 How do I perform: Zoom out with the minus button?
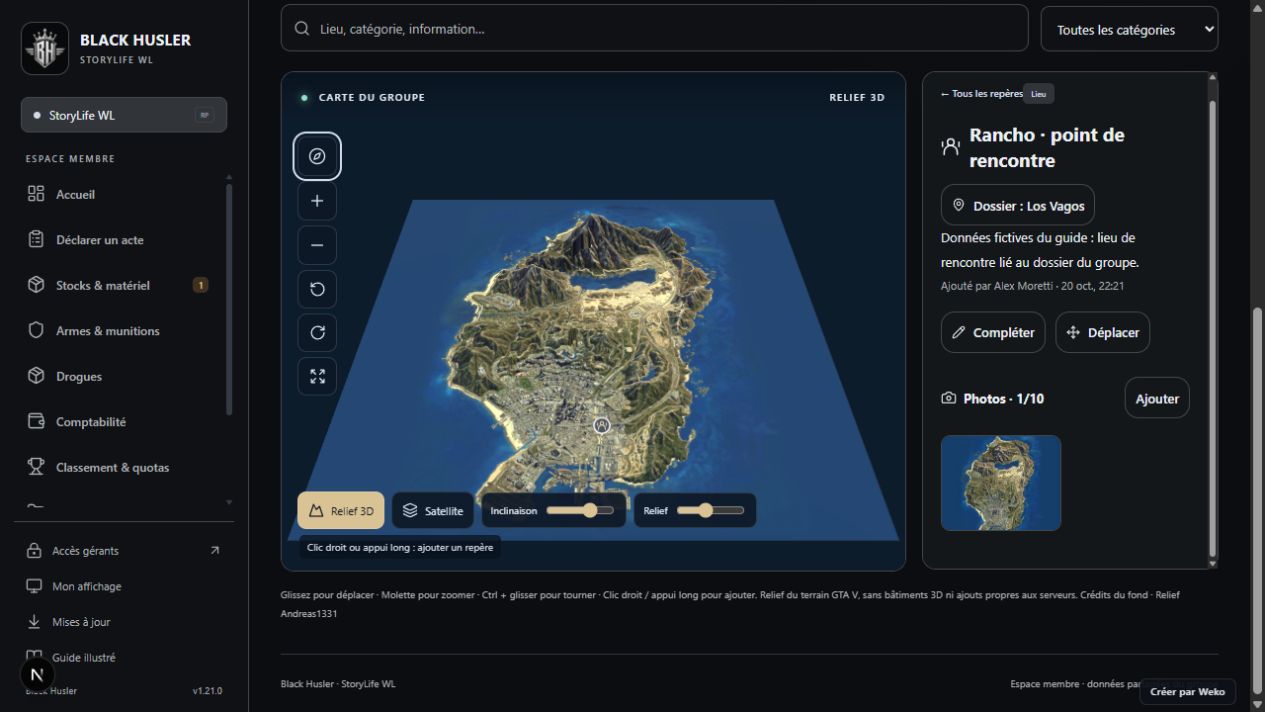pos(317,245)
